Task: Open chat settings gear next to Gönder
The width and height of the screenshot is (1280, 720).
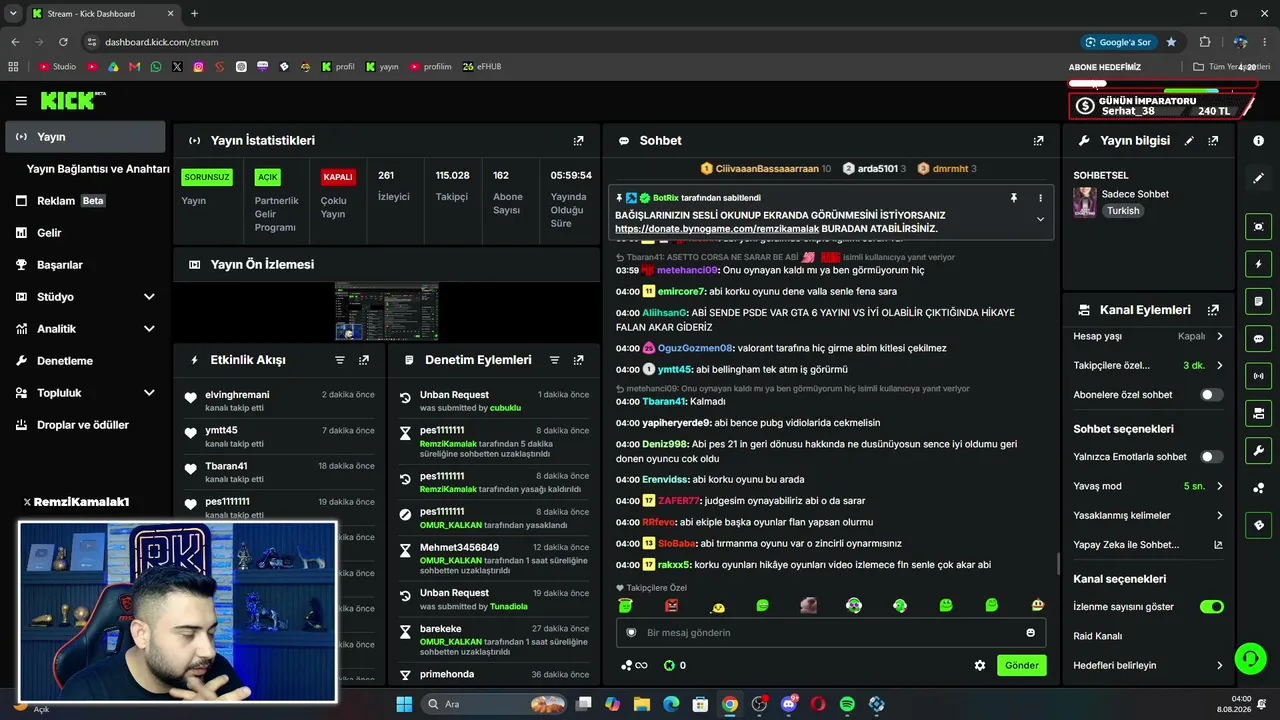Action: click(x=980, y=665)
